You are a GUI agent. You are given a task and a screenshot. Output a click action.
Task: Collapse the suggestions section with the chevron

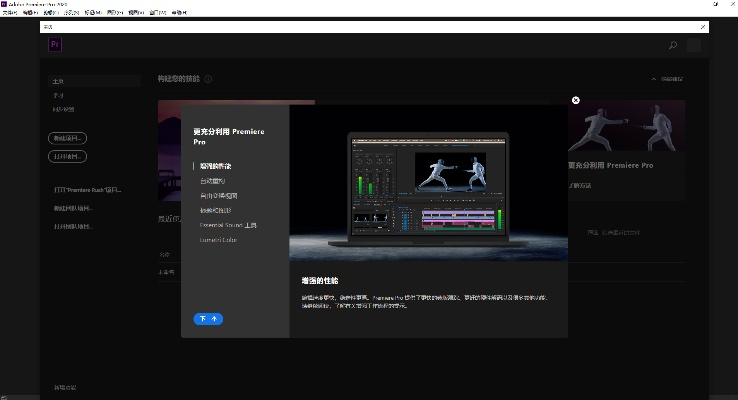(654, 79)
